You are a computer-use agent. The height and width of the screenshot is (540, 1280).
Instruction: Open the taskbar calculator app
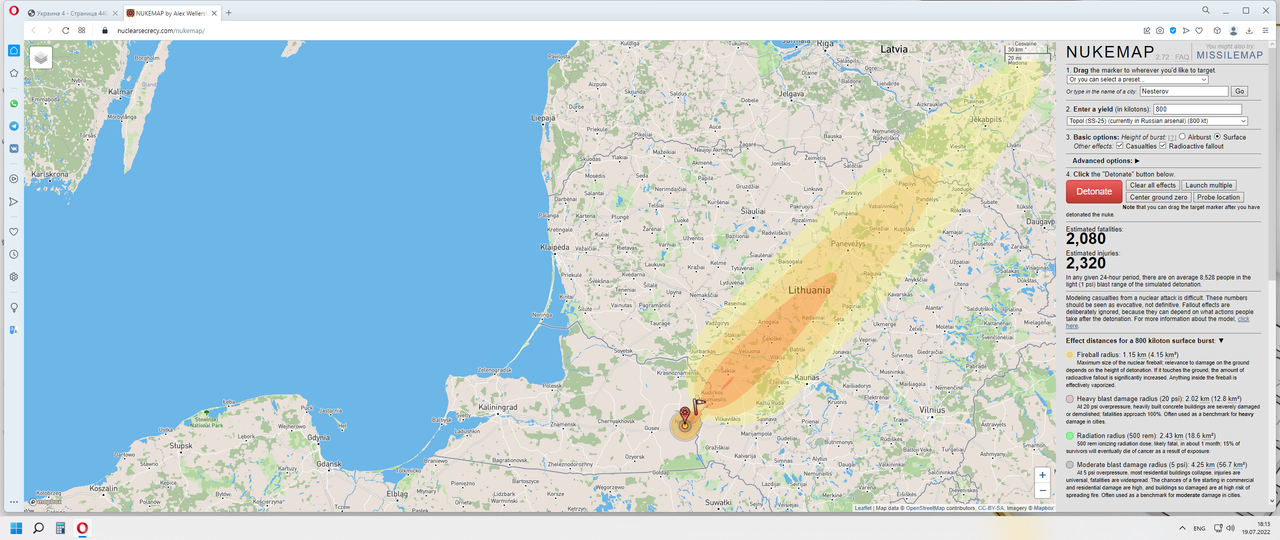point(60,527)
